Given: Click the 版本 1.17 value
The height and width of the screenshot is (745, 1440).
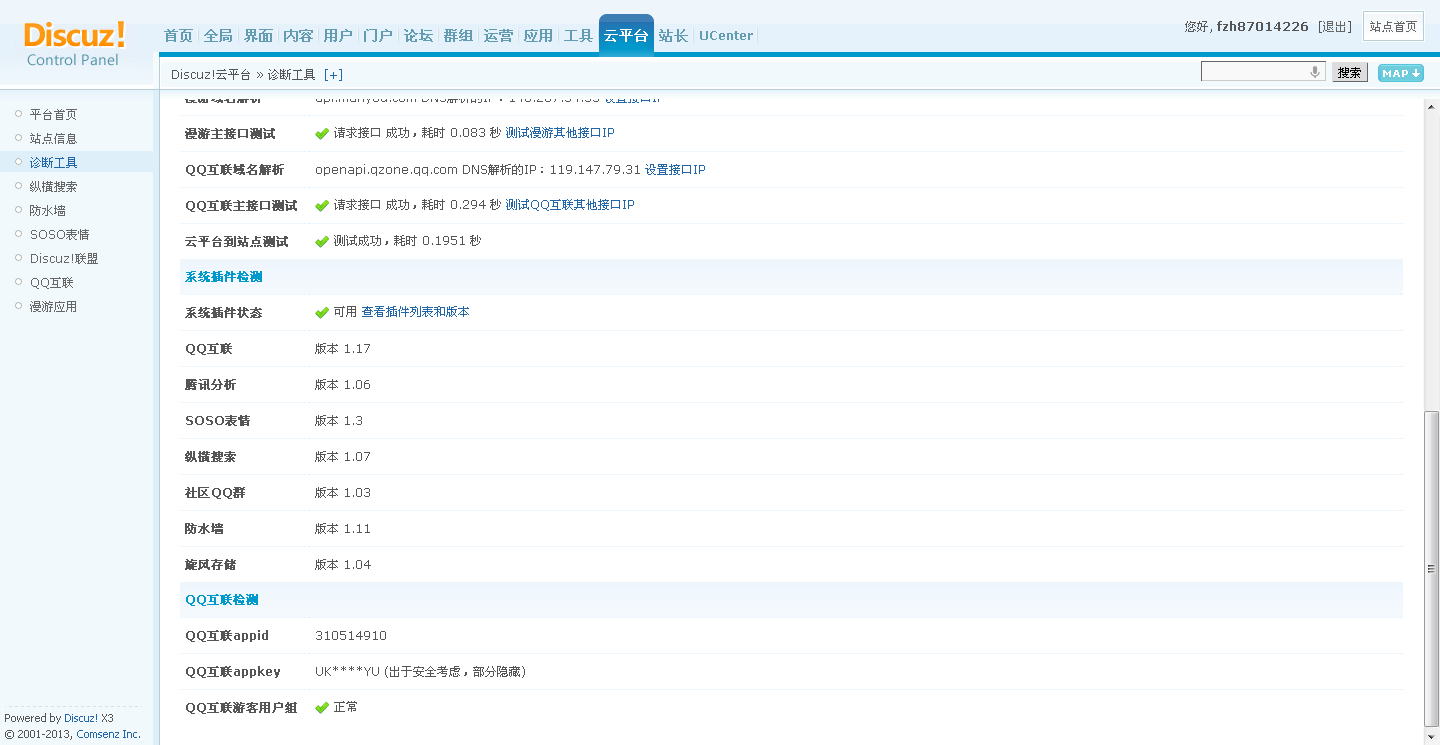Looking at the screenshot, I should point(343,349).
